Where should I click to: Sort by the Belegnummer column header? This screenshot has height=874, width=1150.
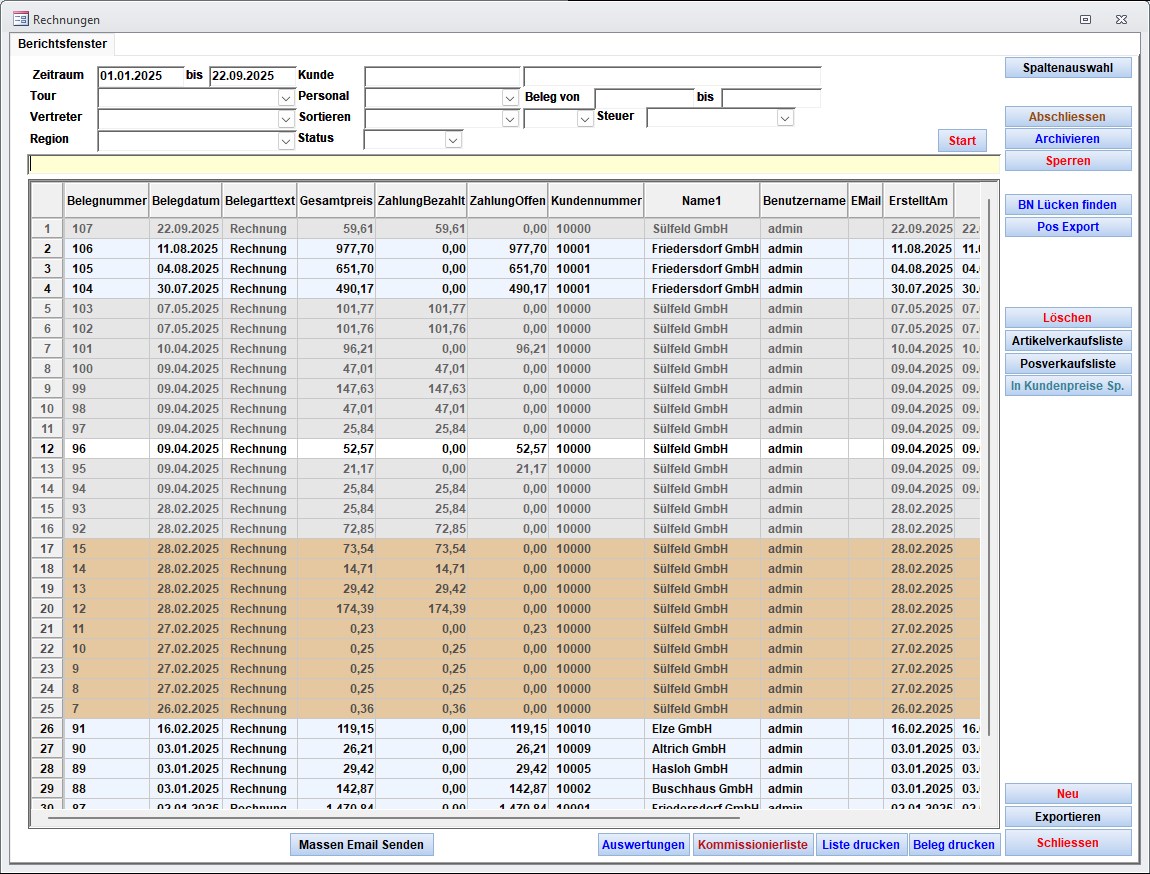point(106,201)
